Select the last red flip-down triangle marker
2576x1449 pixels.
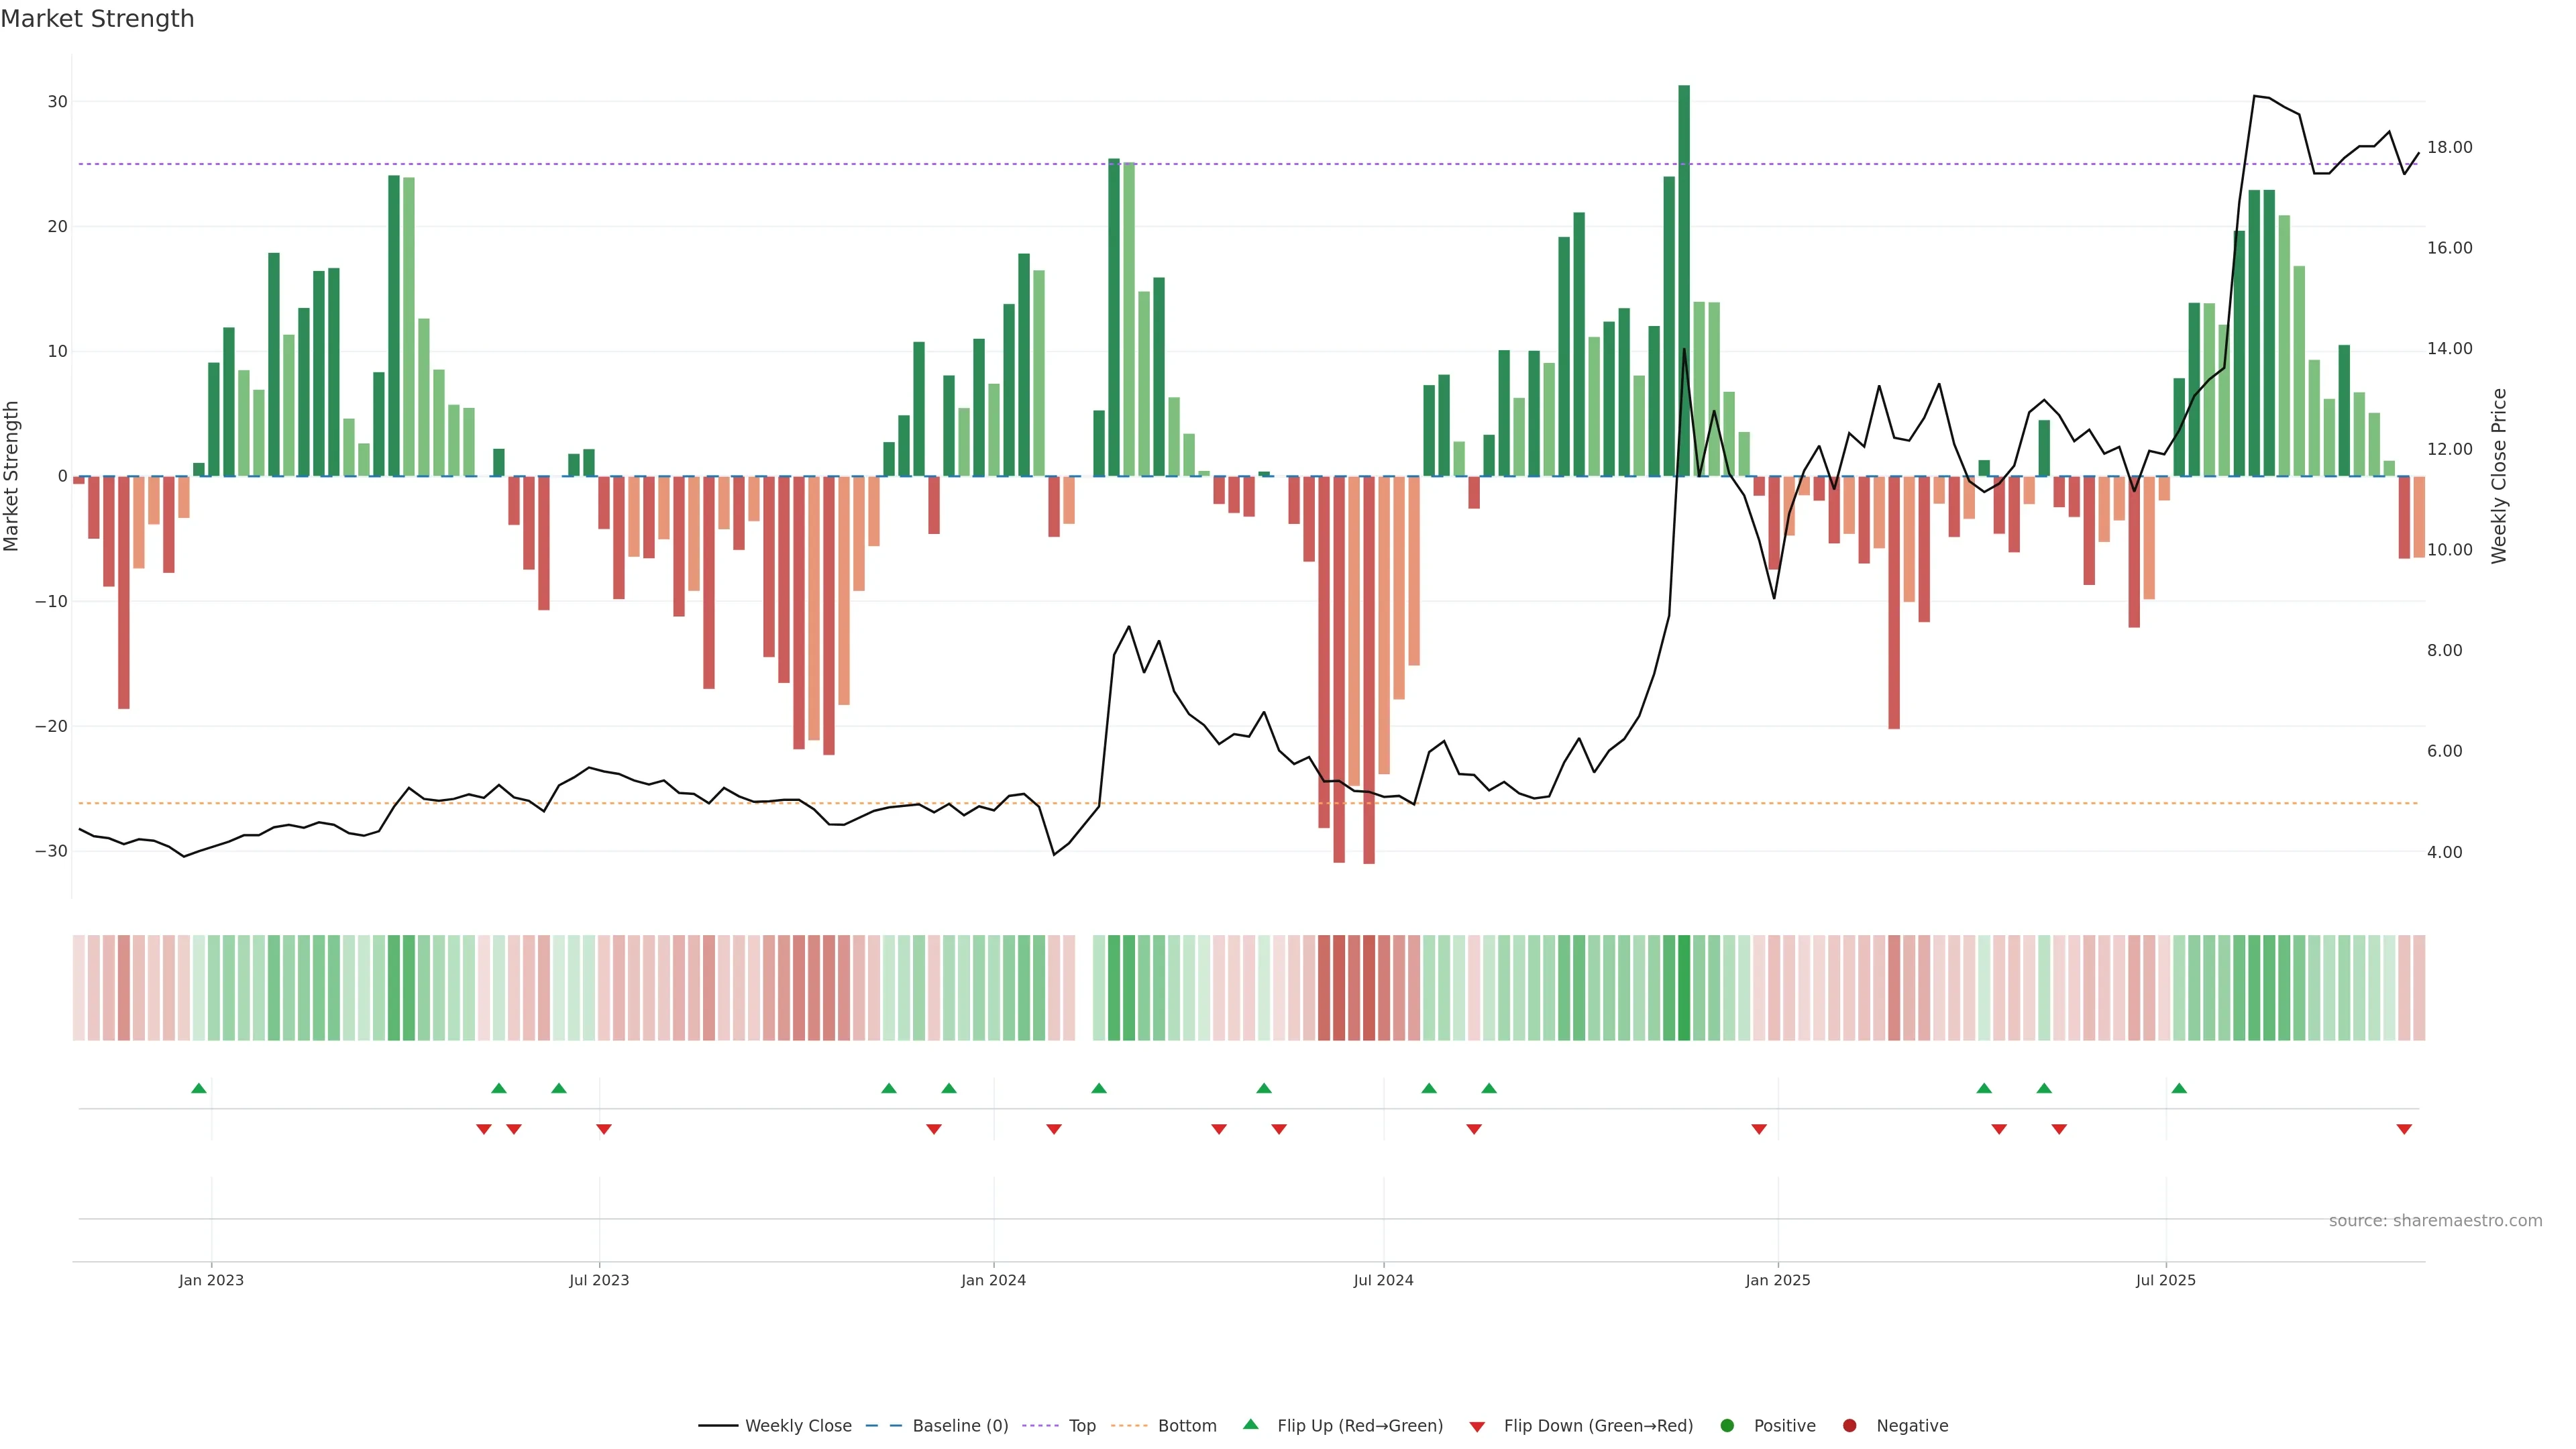pos(2404,1129)
